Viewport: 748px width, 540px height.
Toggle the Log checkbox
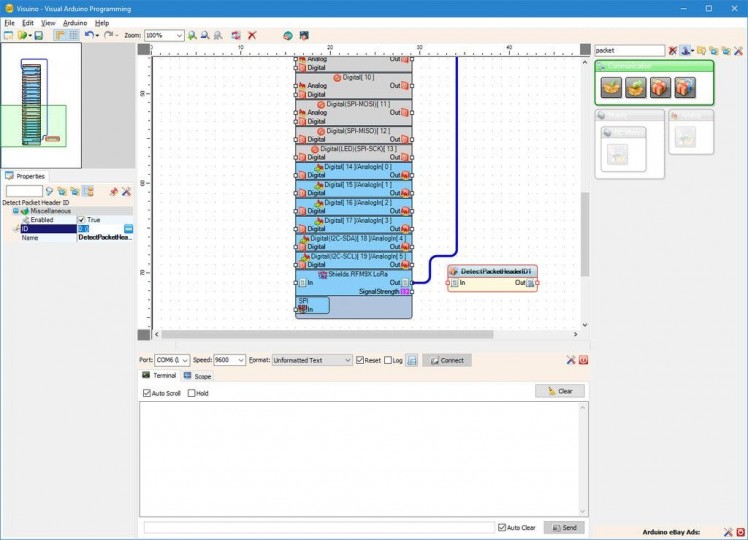(x=388, y=360)
